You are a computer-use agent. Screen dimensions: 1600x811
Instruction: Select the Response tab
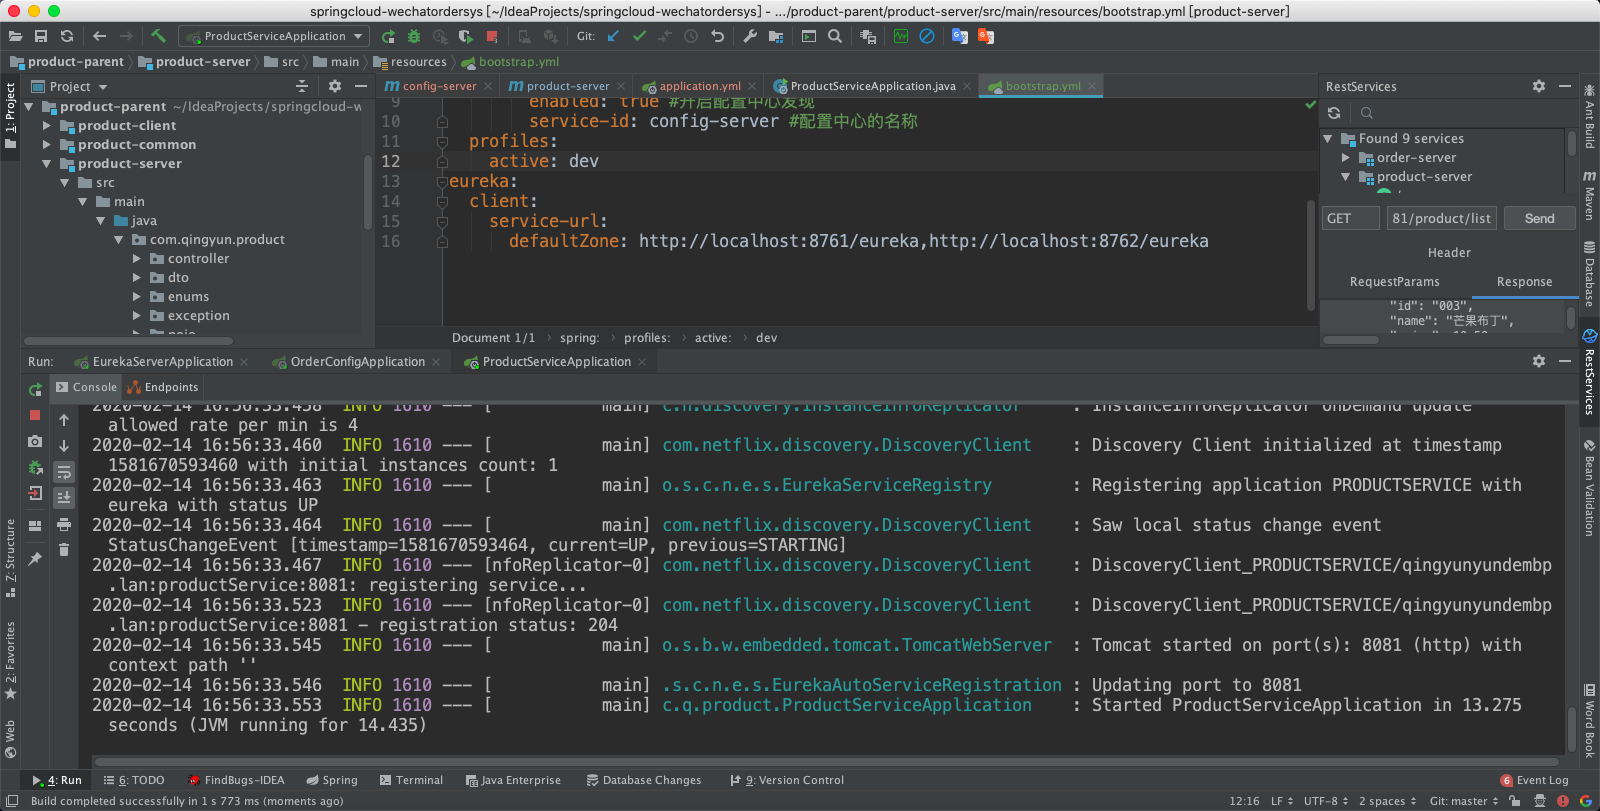pyautogui.click(x=1524, y=282)
